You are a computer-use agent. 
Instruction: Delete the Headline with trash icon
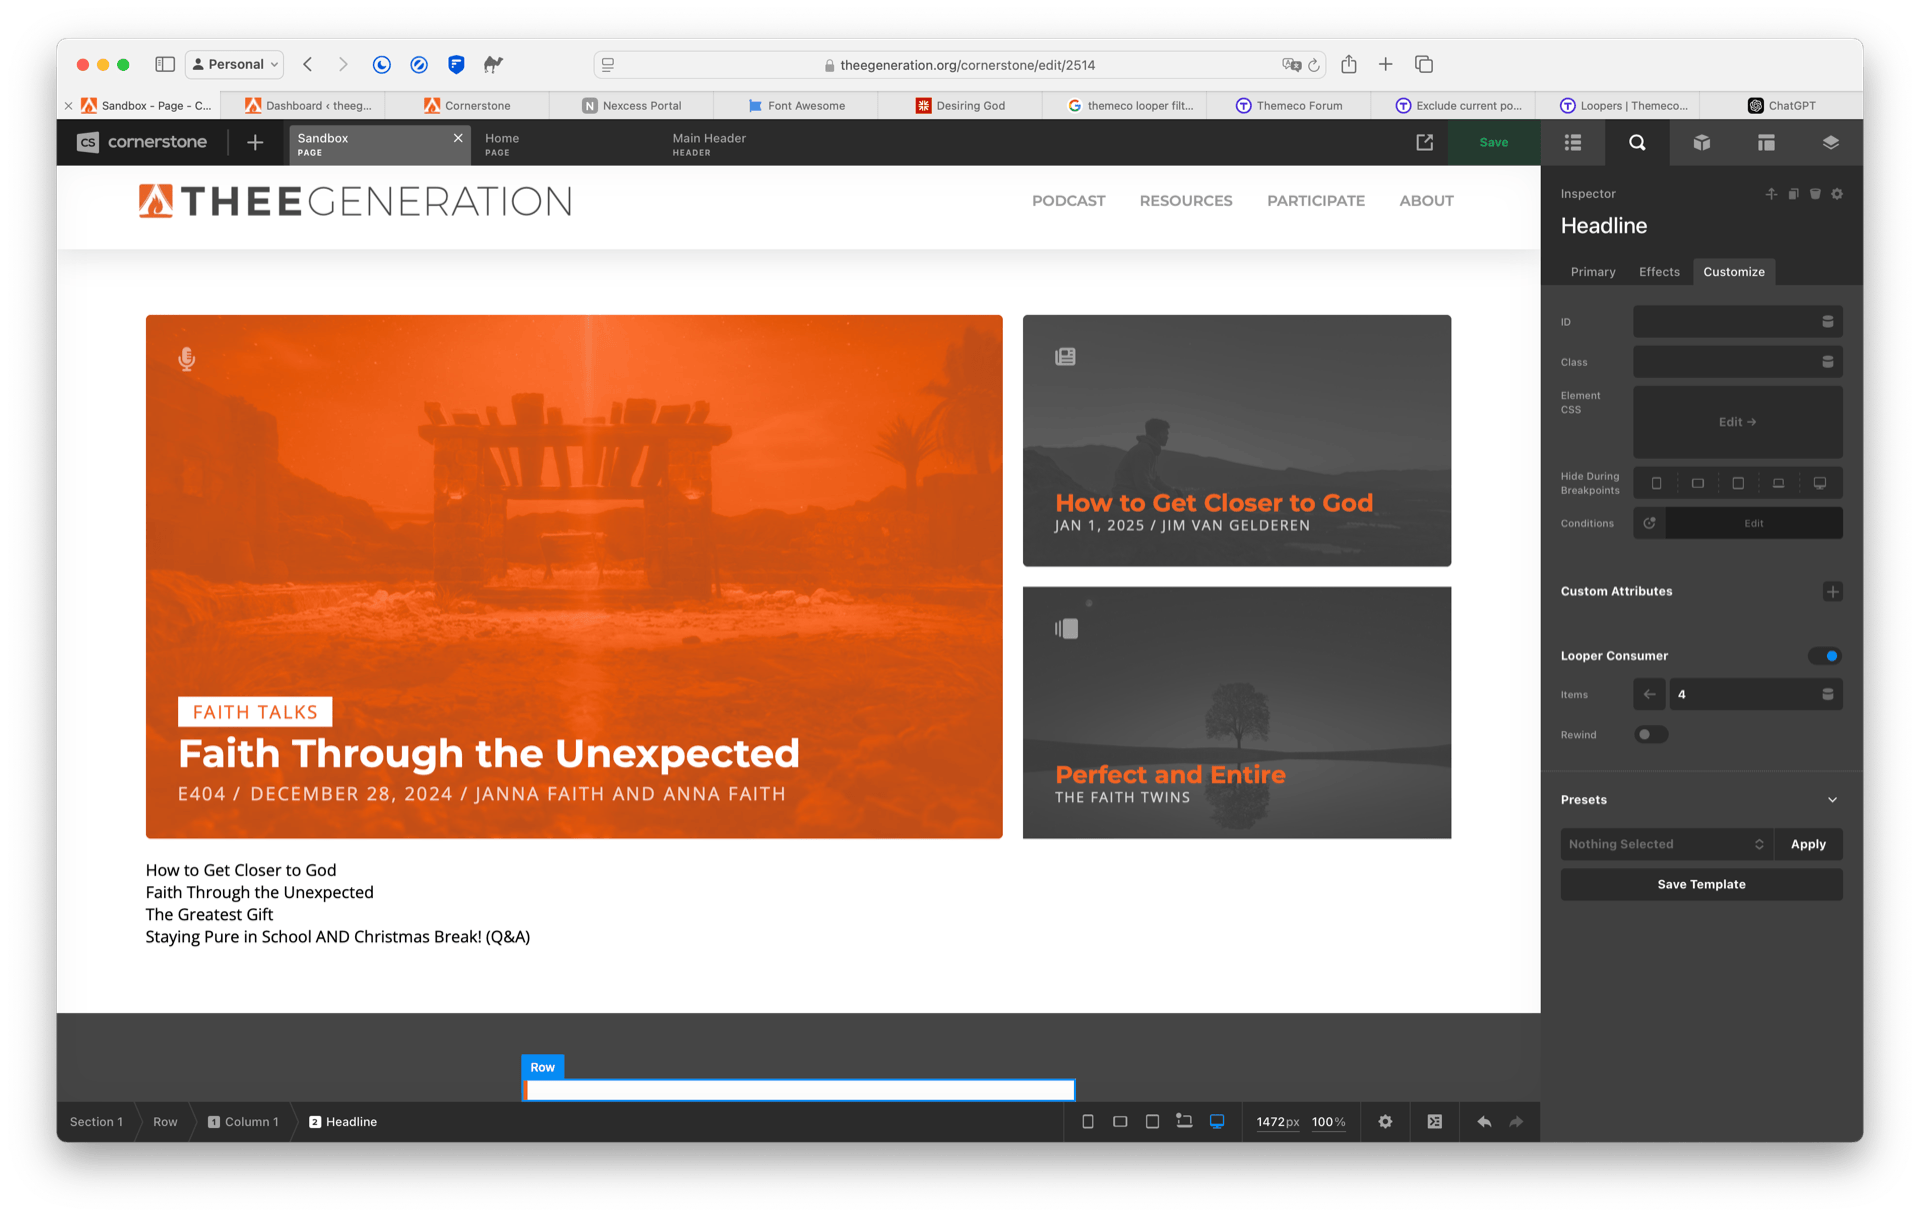pos(1815,194)
